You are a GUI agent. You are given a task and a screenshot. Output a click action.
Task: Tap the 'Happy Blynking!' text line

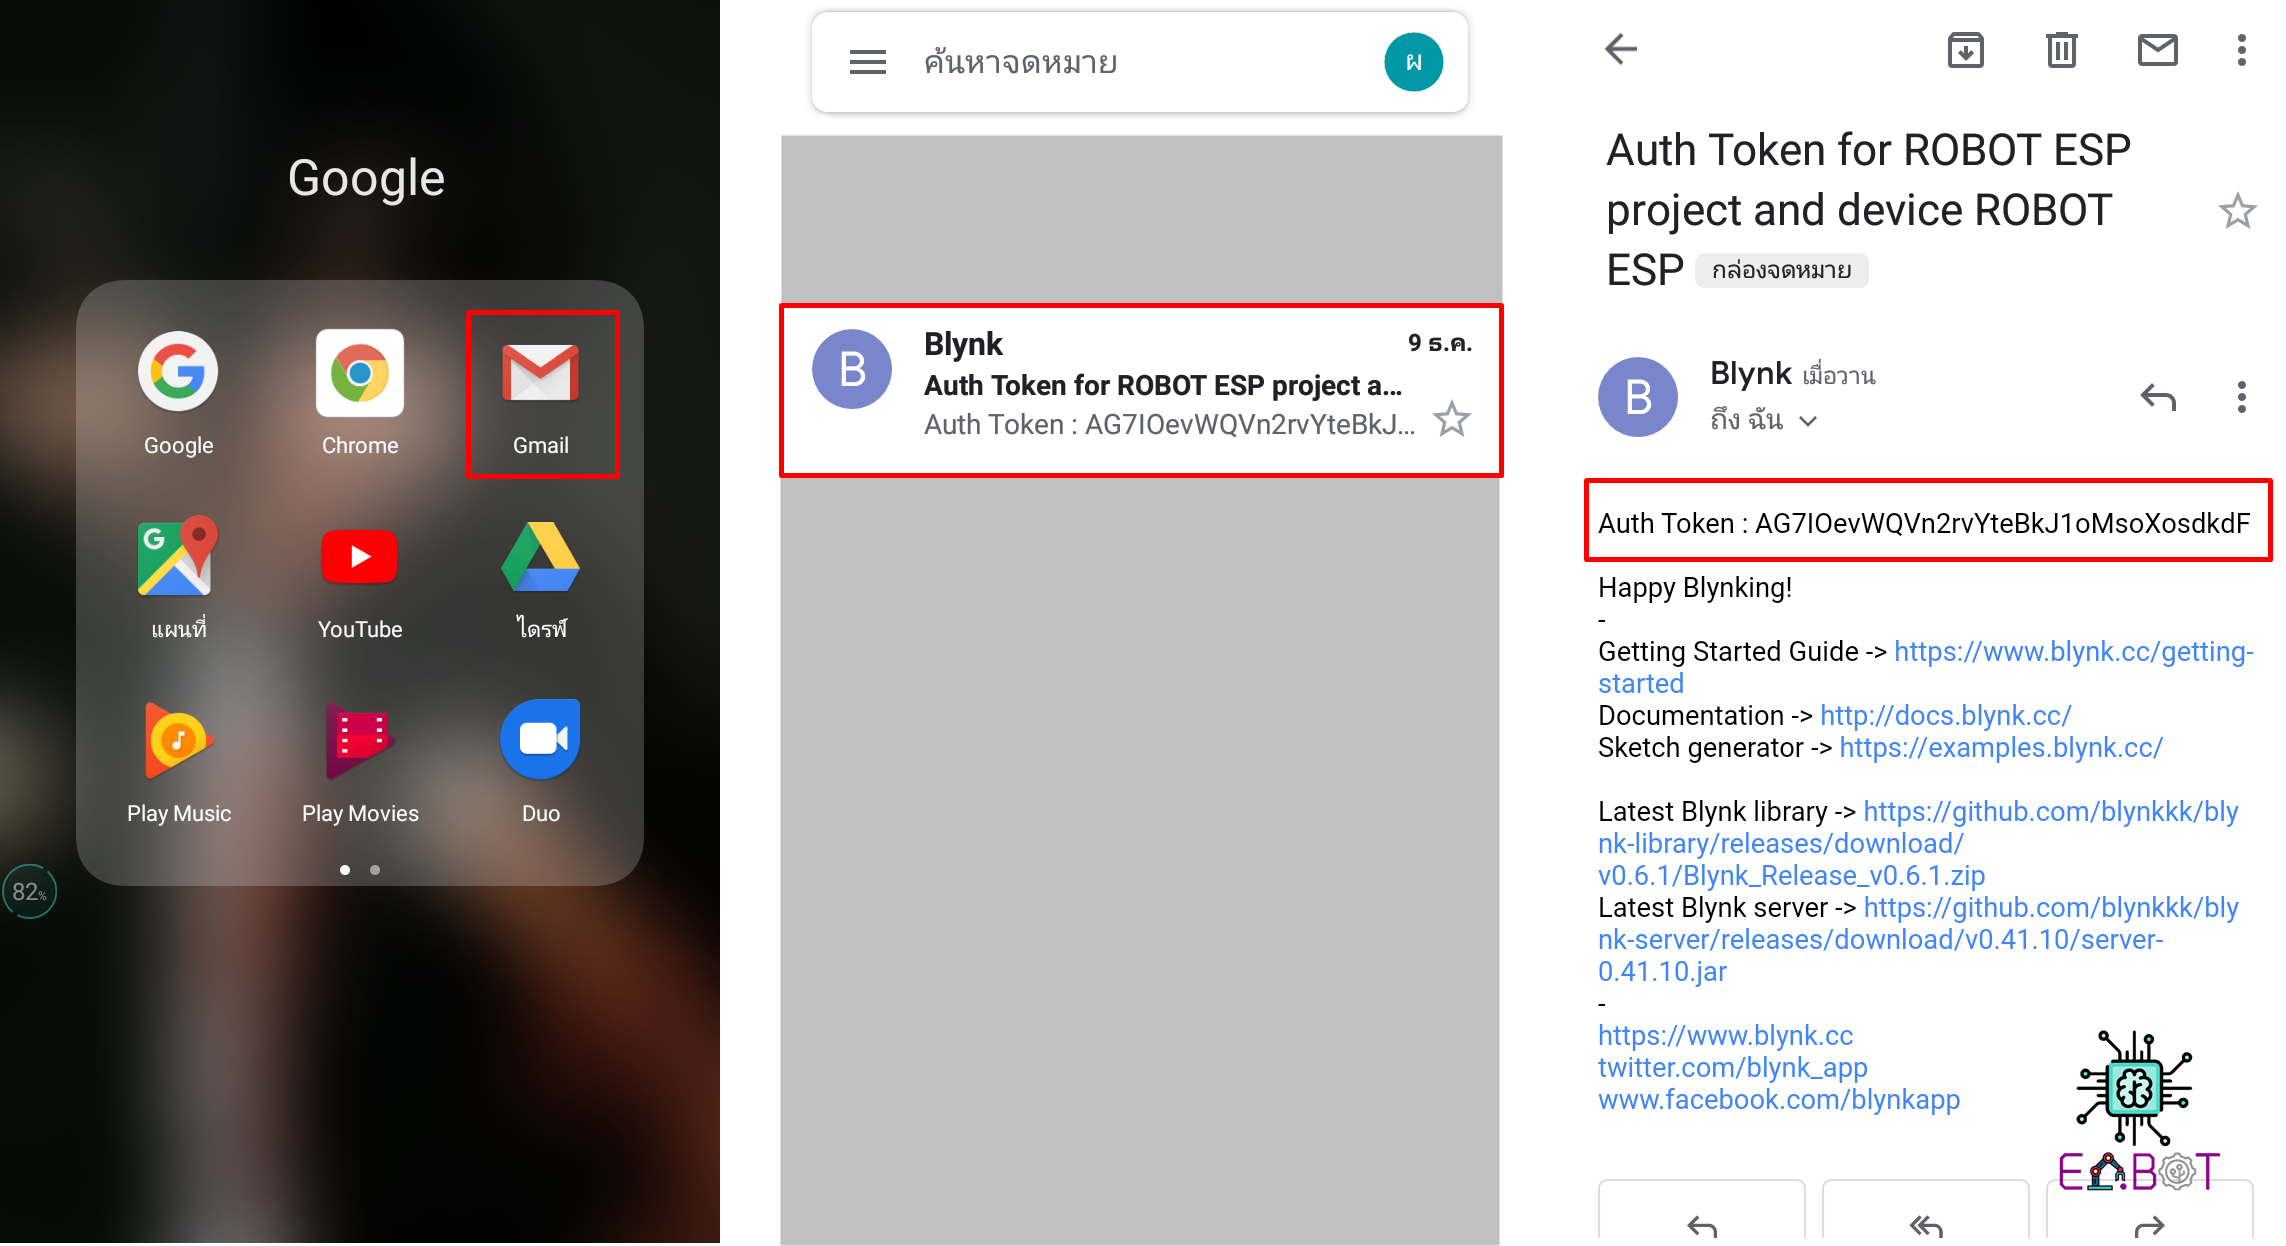(x=1694, y=587)
